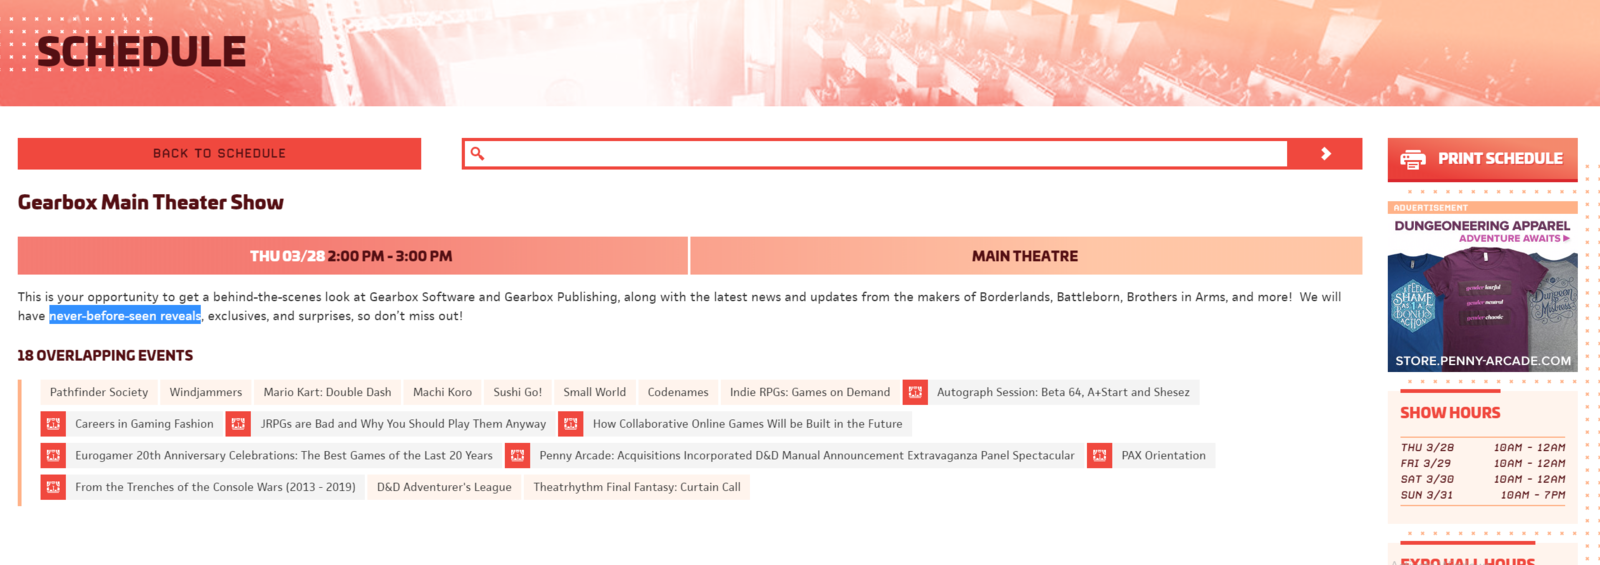Image resolution: width=1600 pixels, height=565 pixels.
Task: Click the Gearbox Main Theater Show title
Action: (x=151, y=202)
